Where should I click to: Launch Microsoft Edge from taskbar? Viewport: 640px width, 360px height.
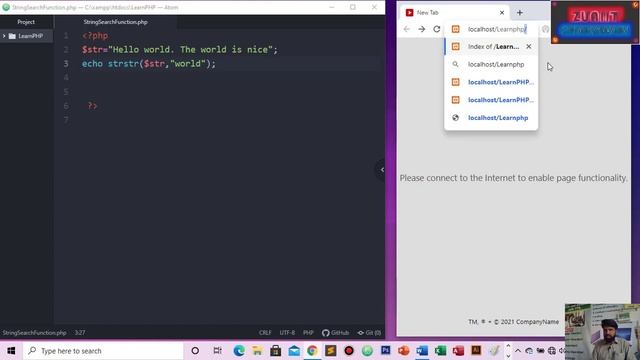coord(239,351)
